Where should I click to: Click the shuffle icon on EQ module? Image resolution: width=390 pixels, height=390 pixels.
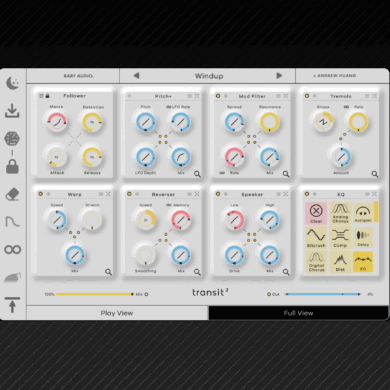click(x=374, y=194)
